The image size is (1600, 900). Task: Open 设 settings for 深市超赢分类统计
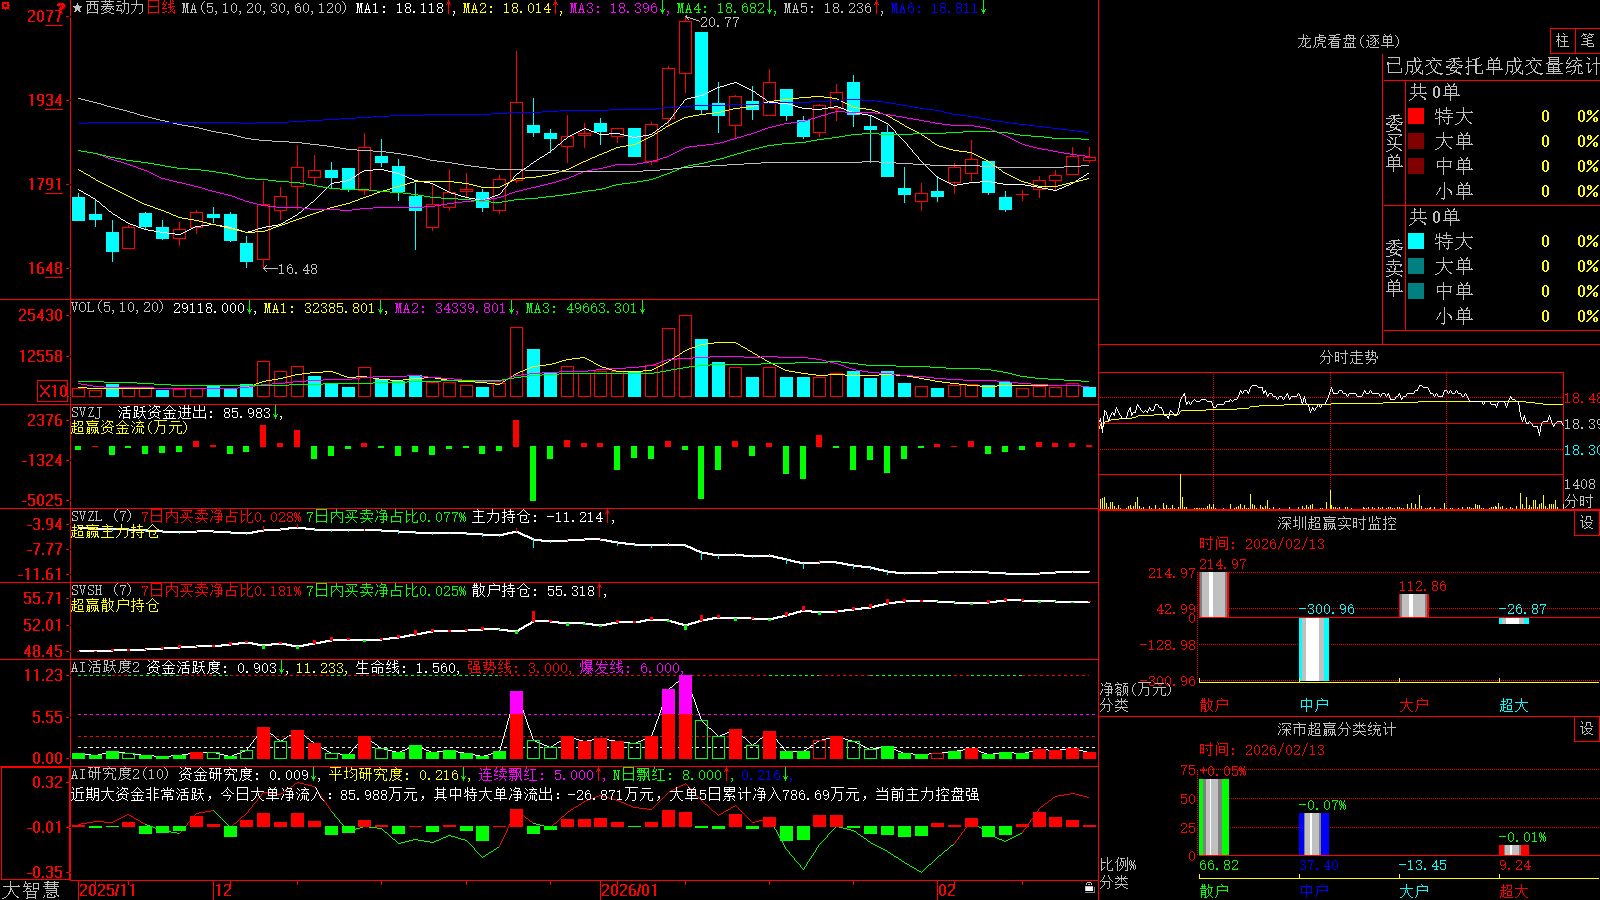(1586, 729)
